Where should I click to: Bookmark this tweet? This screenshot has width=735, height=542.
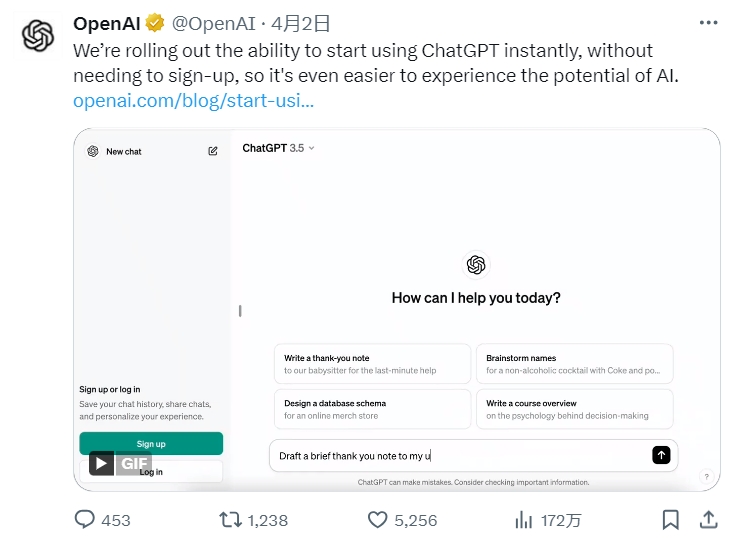coord(670,519)
